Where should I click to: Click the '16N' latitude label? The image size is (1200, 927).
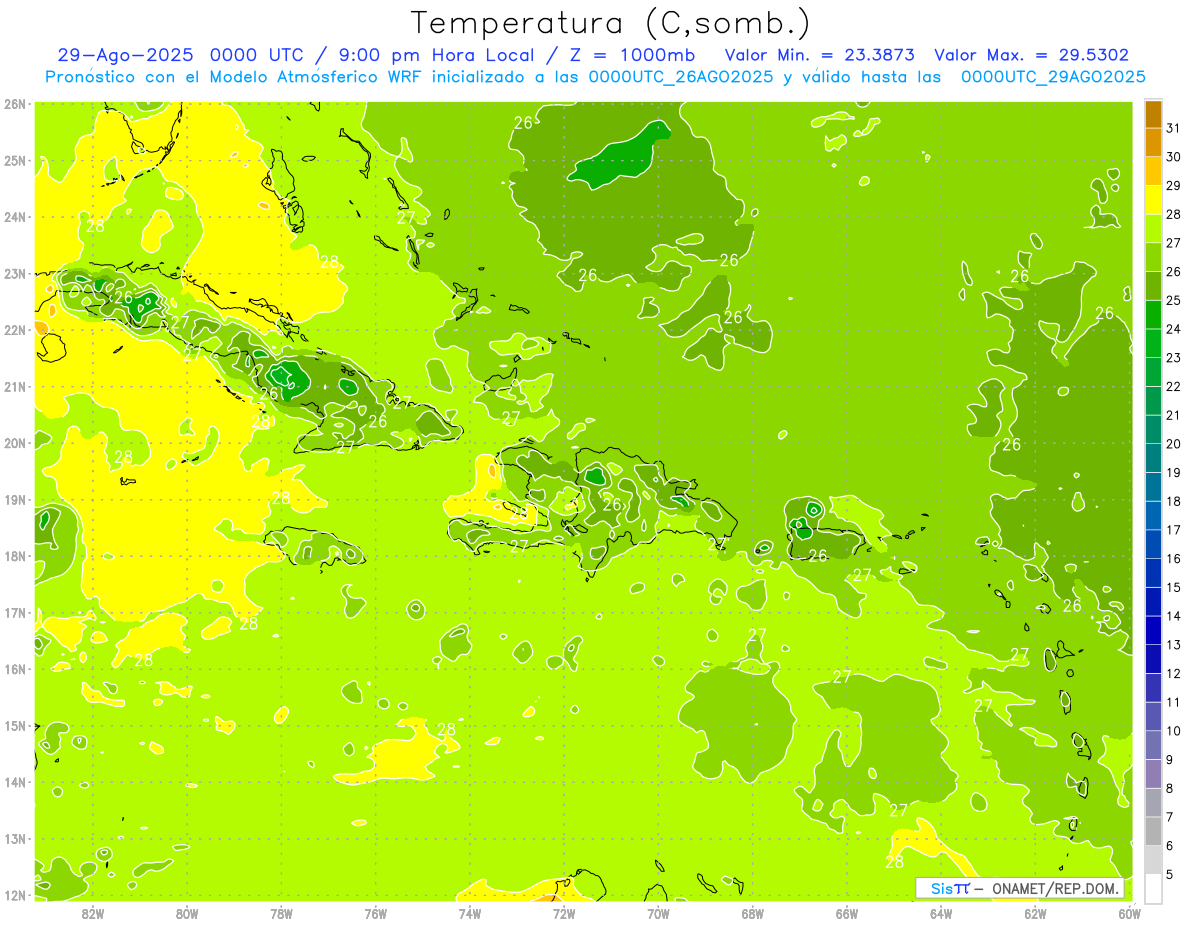click(15, 669)
